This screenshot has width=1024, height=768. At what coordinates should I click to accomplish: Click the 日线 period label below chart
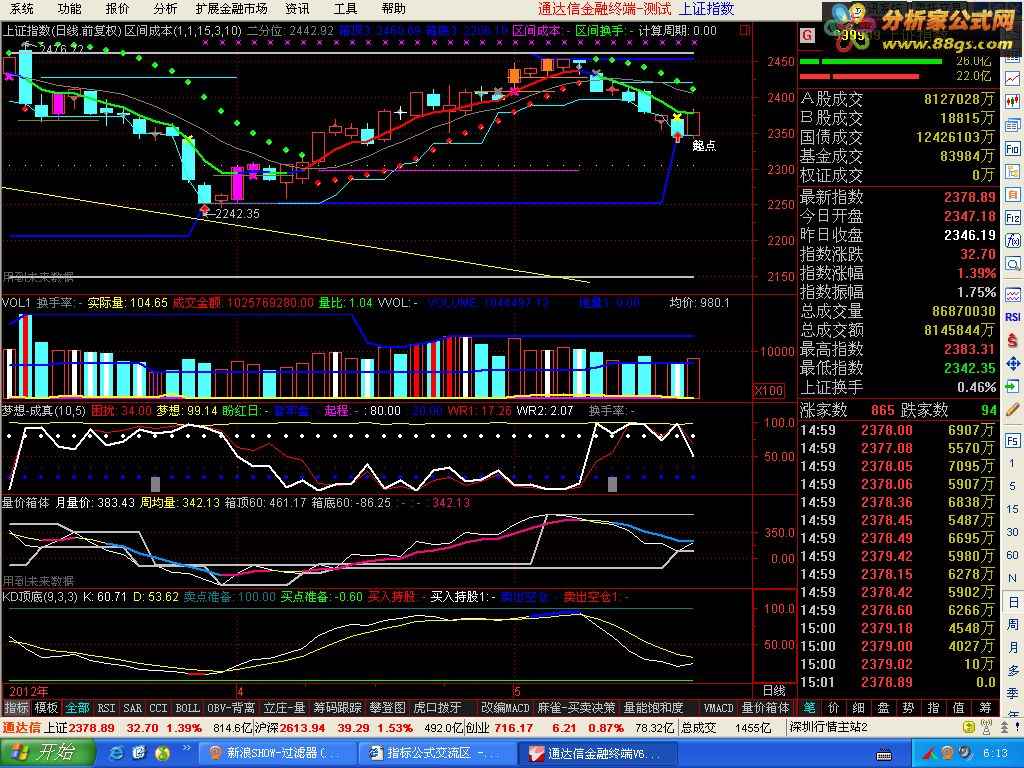click(x=774, y=690)
